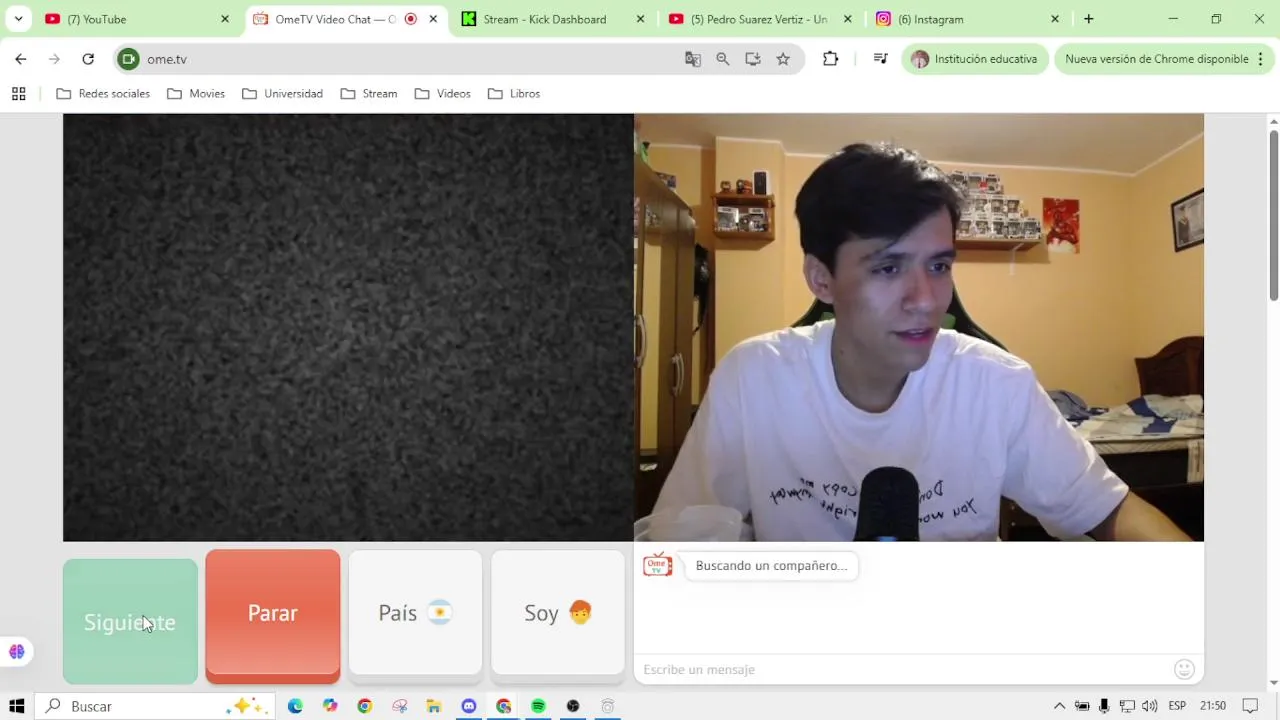Screen dimensions: 1280x720
Task: Open the Google Translate page icon
Action: click(693, 59)
